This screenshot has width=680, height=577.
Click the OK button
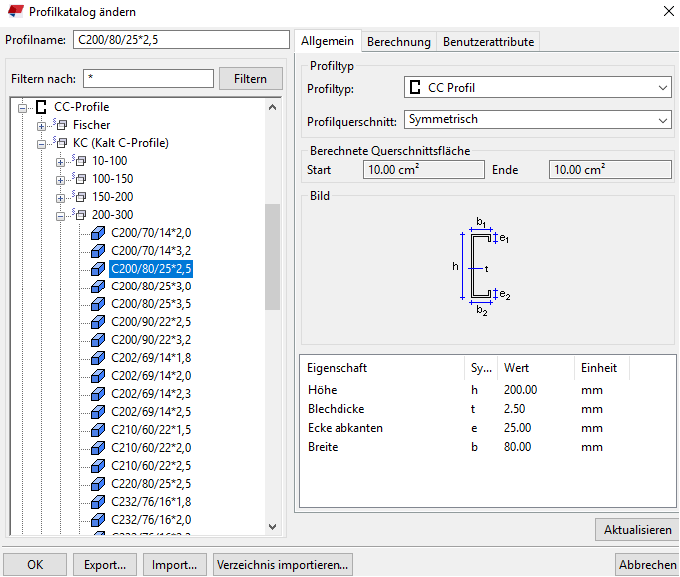point(35,564)
